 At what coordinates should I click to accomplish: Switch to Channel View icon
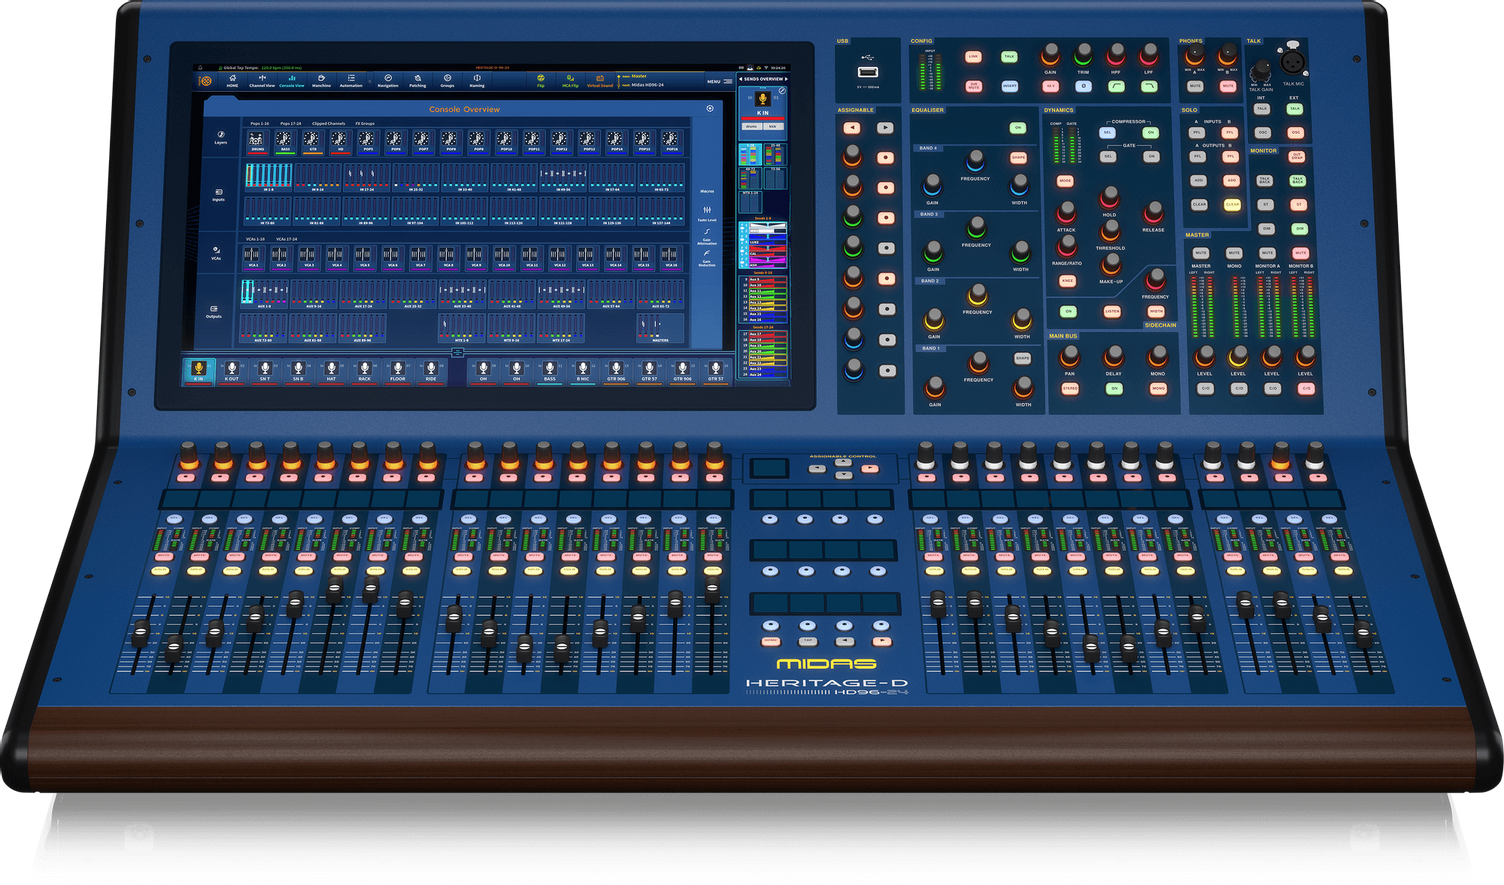coord(261,80)
